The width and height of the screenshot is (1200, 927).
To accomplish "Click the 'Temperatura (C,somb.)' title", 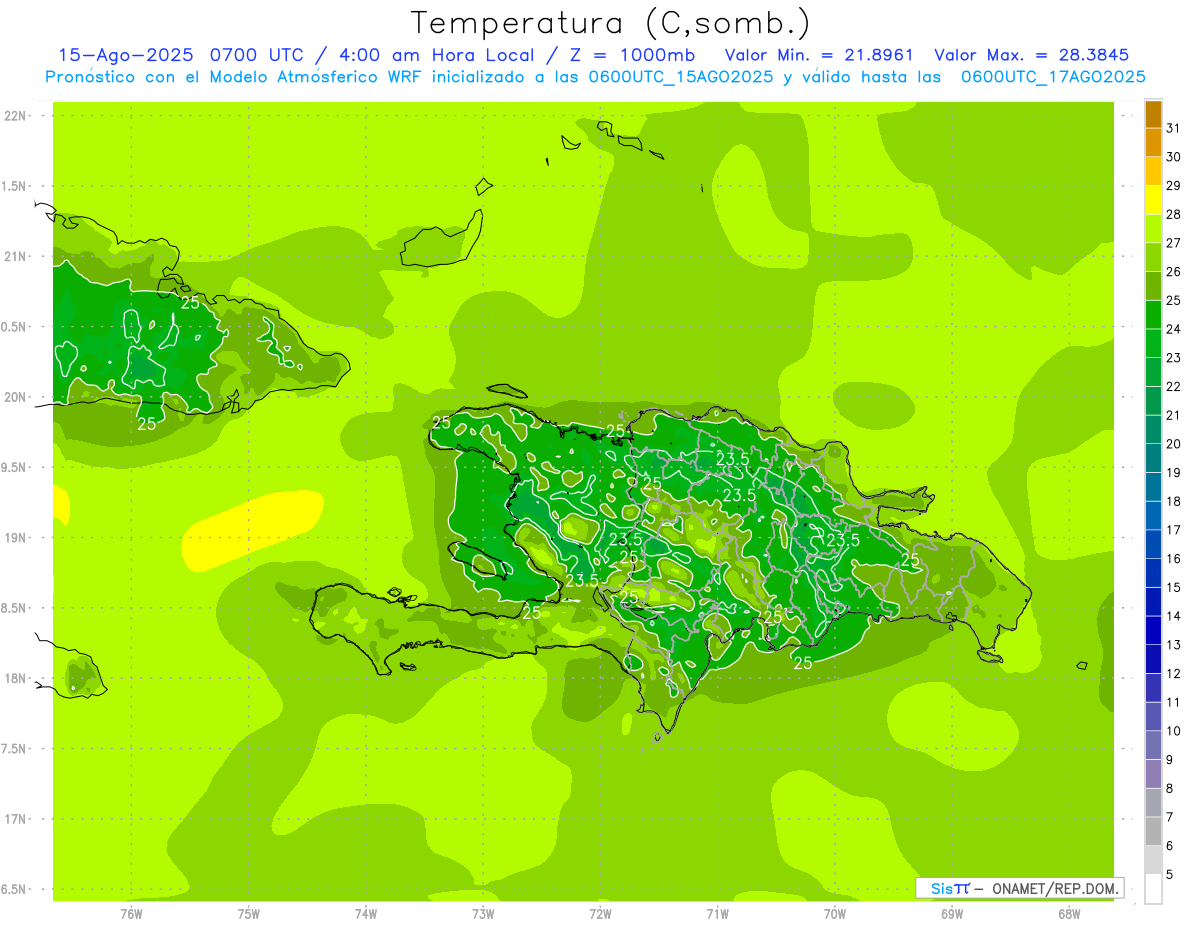I will pos(611,24).
